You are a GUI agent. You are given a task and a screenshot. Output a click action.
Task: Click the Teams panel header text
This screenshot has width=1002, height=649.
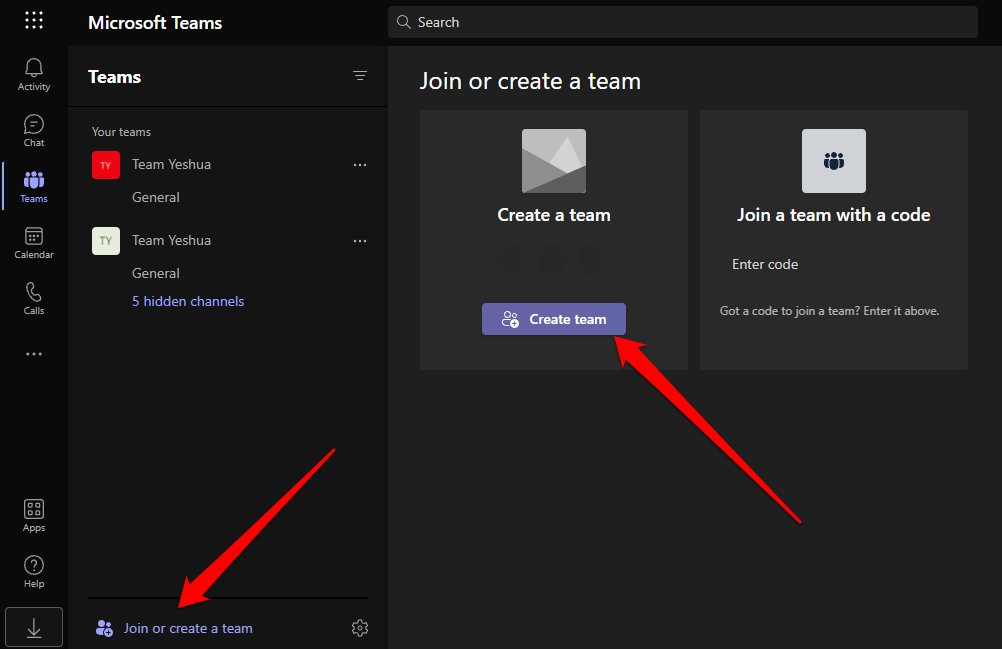pos(114,77)
